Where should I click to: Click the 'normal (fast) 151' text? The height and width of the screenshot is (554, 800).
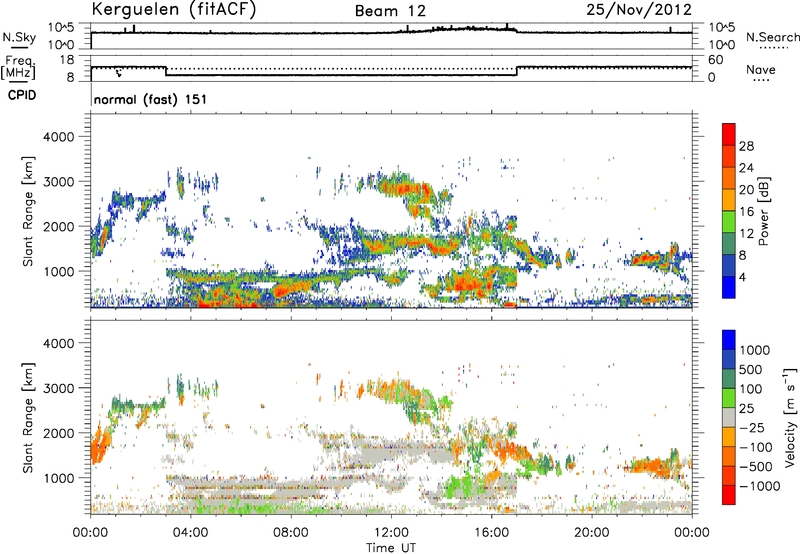[x=151, y=99]
